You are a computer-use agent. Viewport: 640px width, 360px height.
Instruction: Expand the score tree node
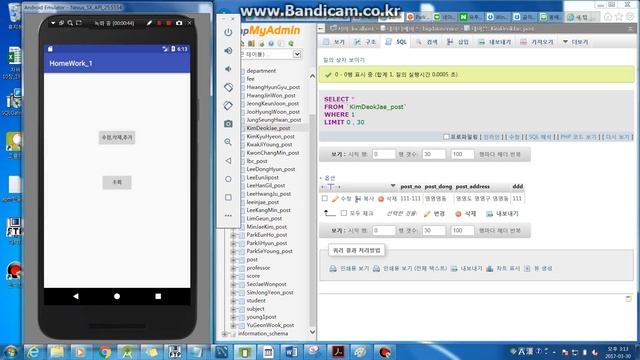(x=233, y=276)
